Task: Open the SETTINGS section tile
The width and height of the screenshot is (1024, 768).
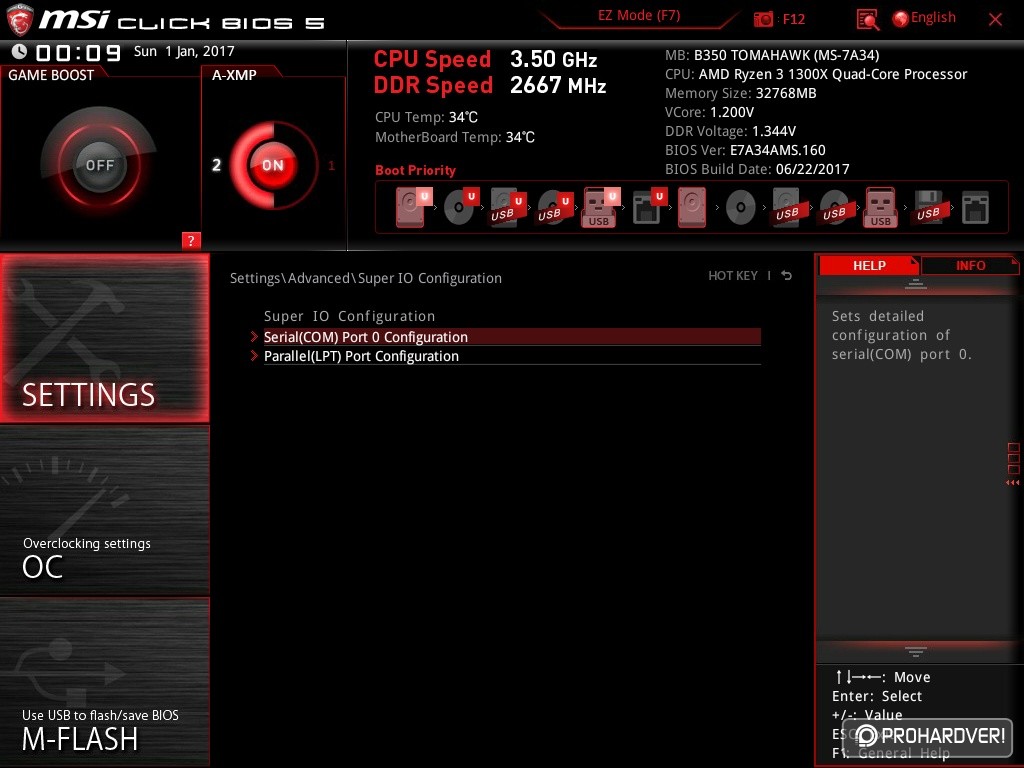Action: [104, 338]
